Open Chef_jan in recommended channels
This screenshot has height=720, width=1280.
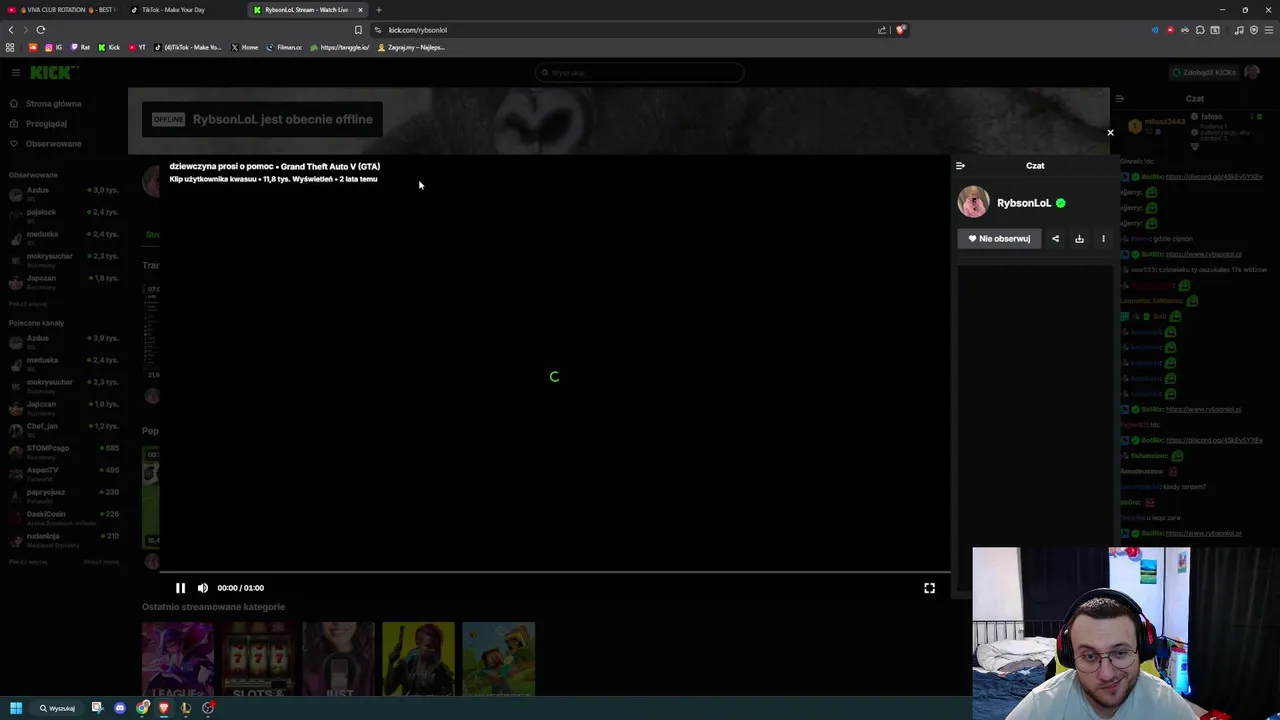click(x=63, y=428)
